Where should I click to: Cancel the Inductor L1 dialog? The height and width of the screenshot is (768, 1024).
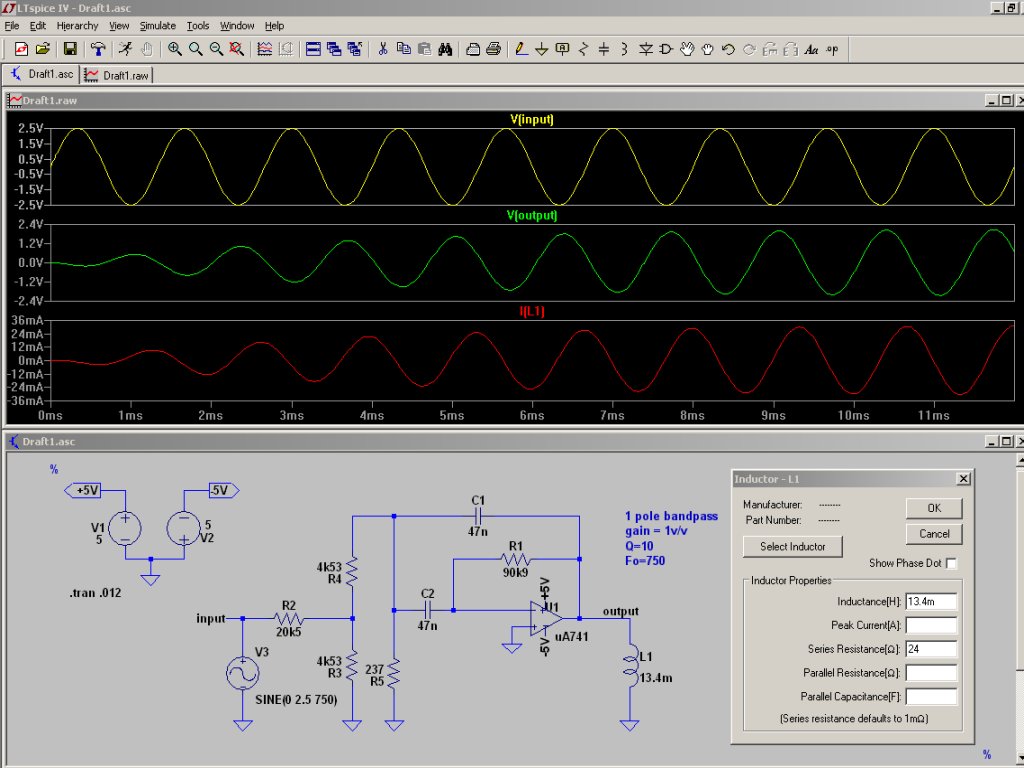(x=933, y=533)
